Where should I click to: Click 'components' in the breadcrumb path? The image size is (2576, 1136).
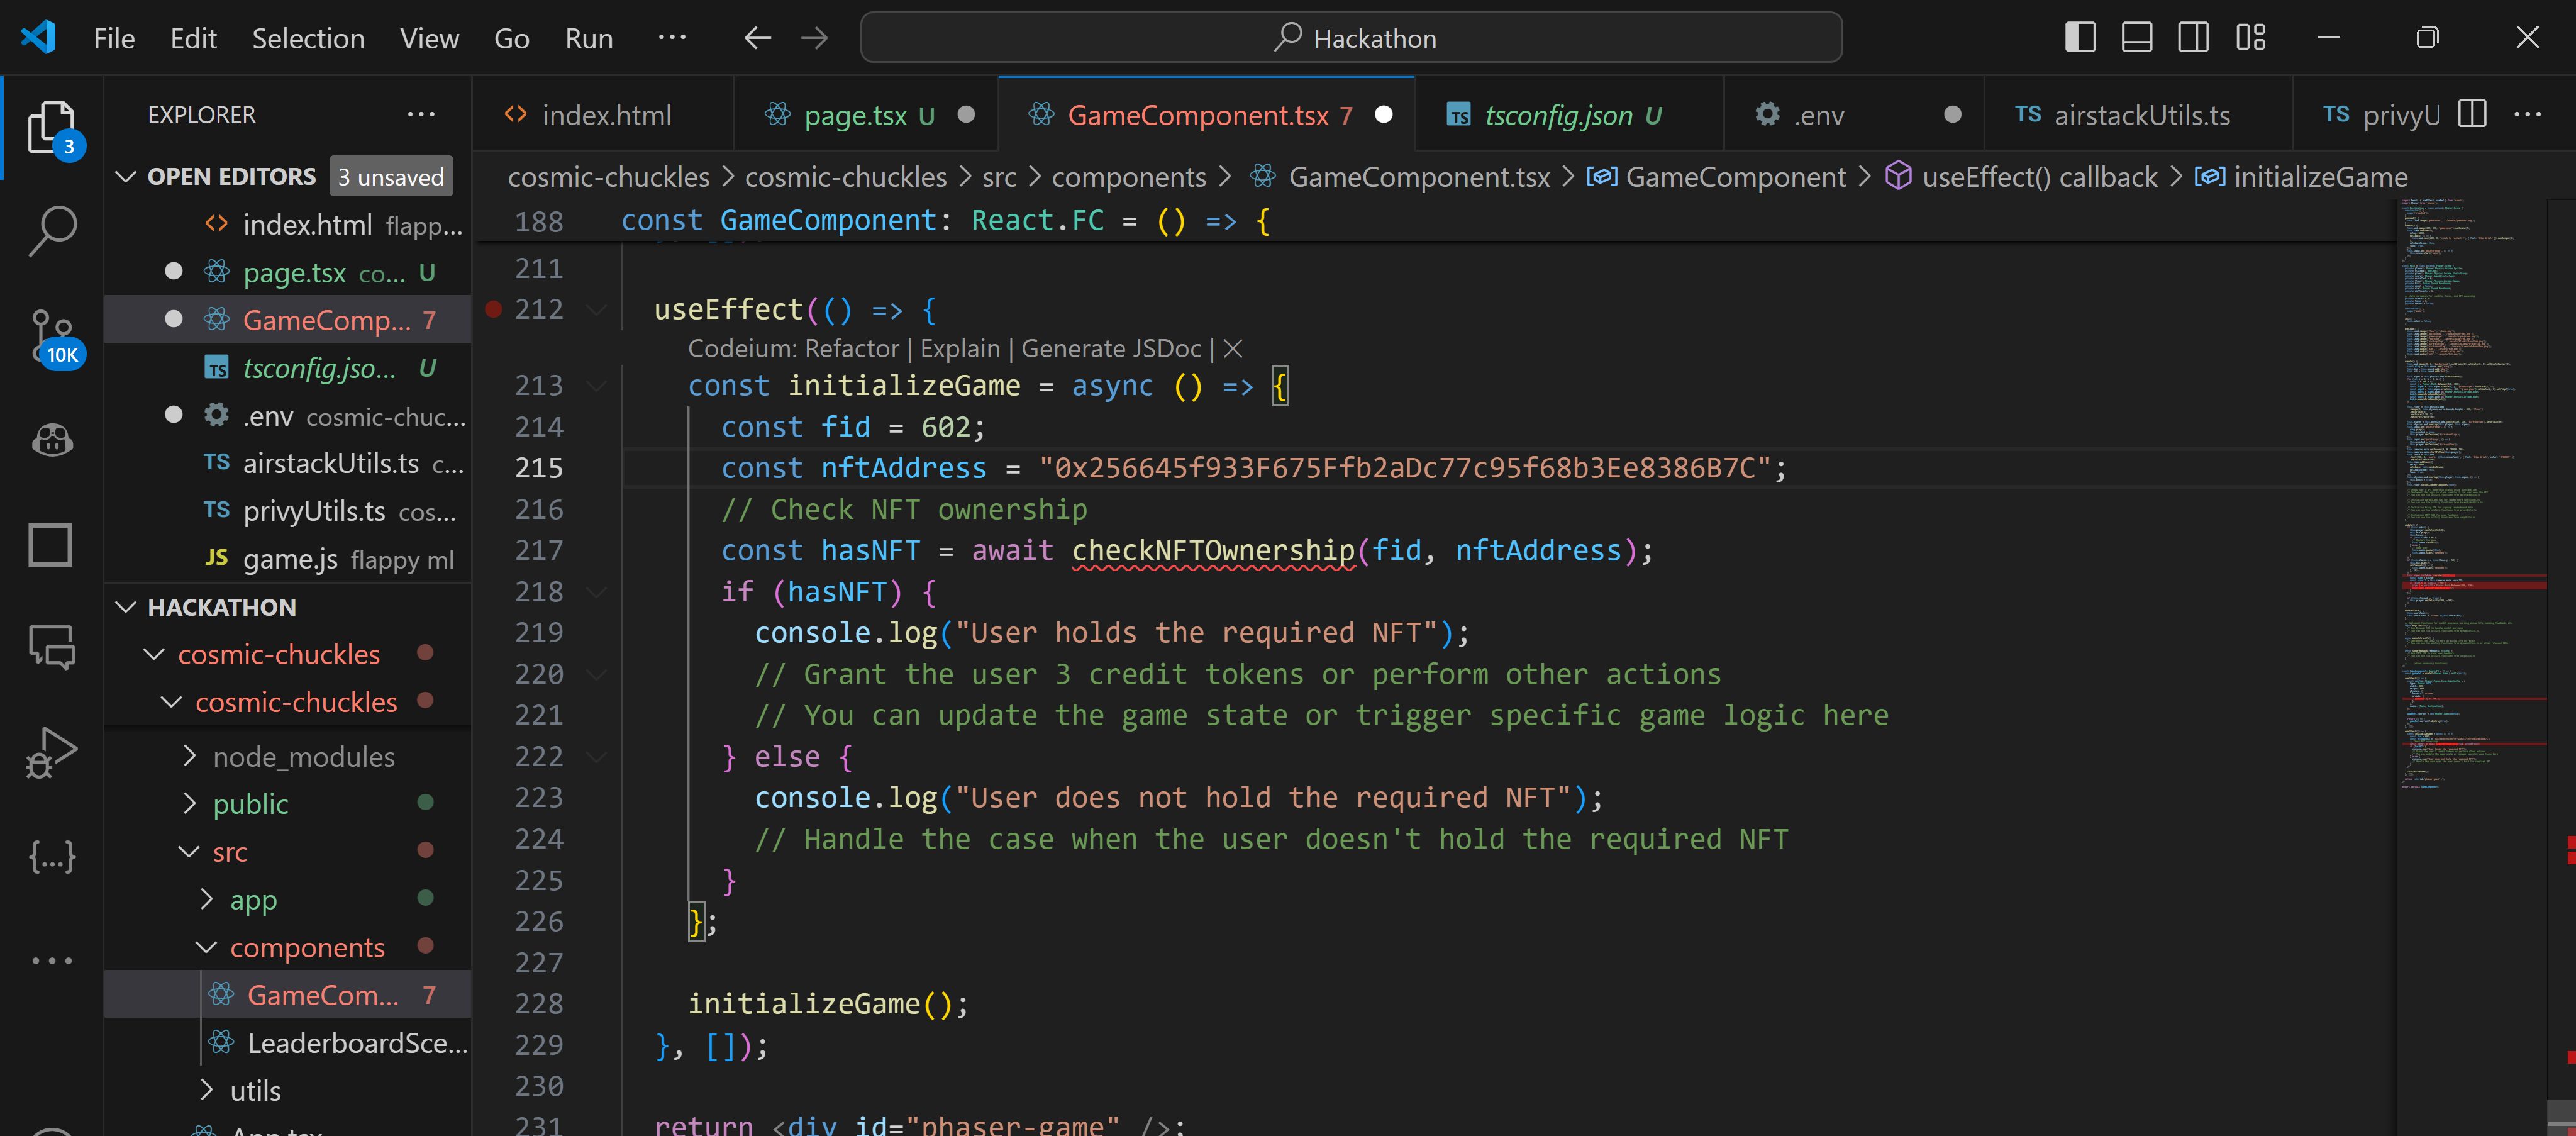1128,177
